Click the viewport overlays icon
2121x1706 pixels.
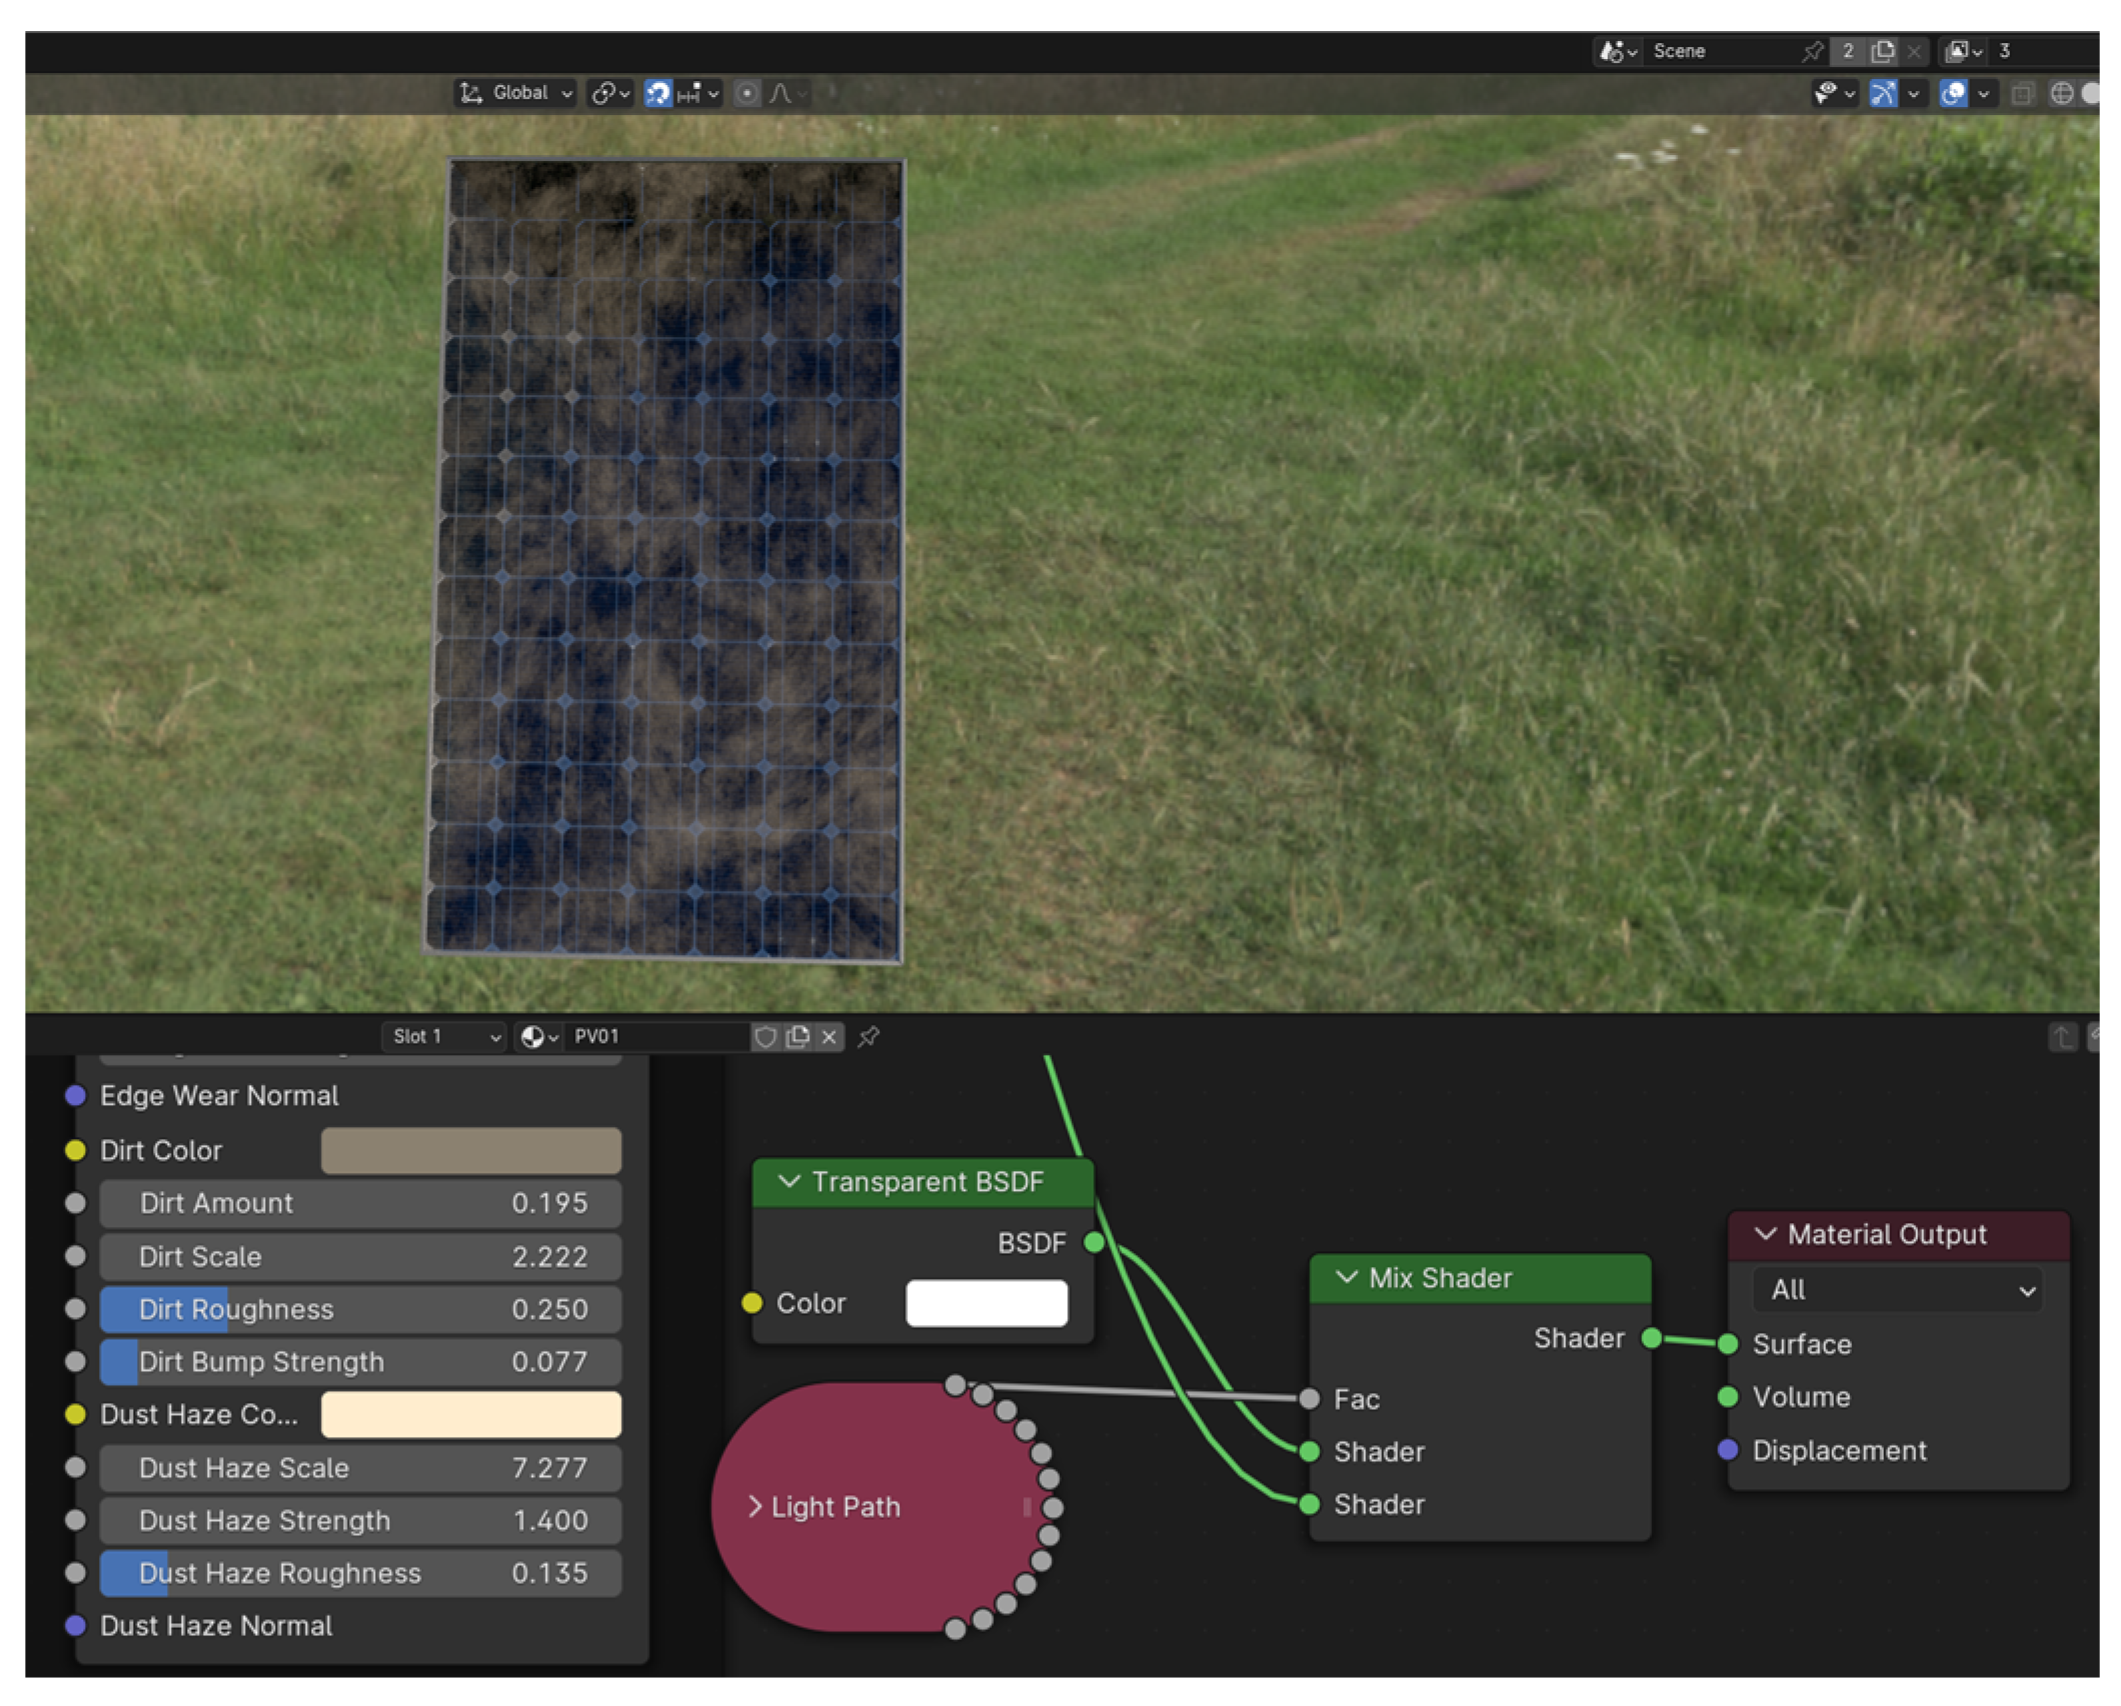(1953, 93)
